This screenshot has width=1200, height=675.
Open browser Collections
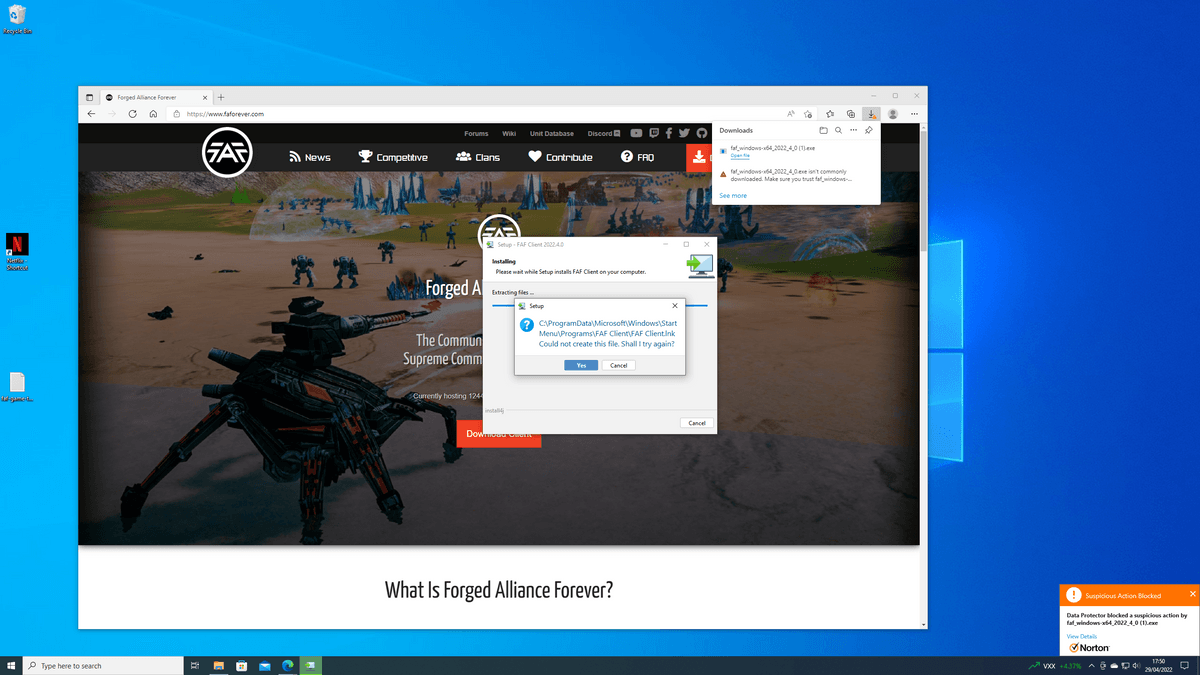(851, 114)
